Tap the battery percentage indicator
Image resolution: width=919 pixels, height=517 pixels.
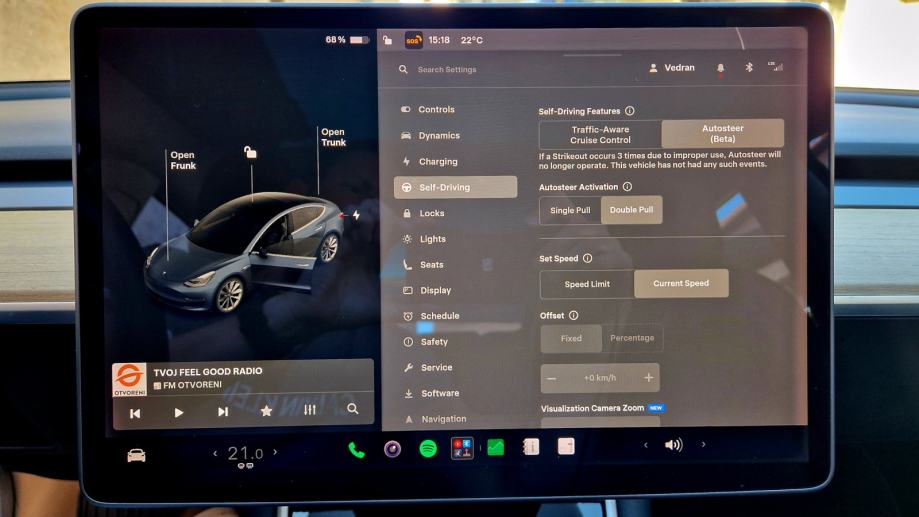[347, 40]
